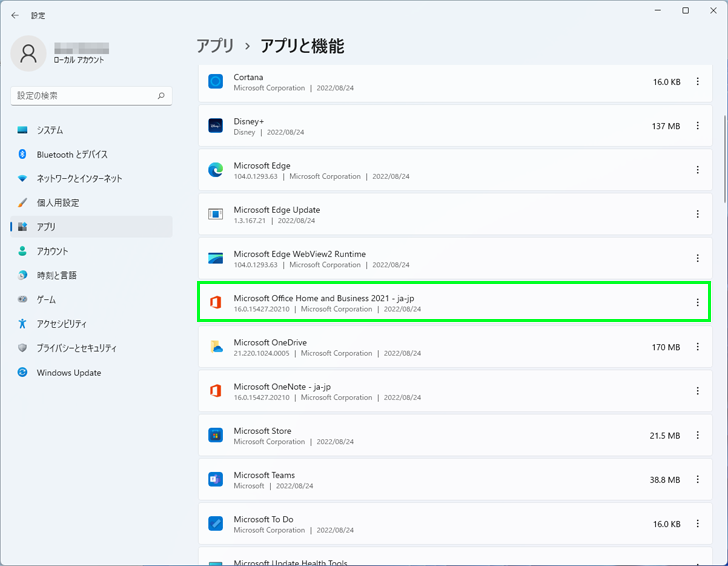Focus the 設定の検索 search box
This screenshot has width=728, height=566.
pyautogui.click(x=91, y=96)
